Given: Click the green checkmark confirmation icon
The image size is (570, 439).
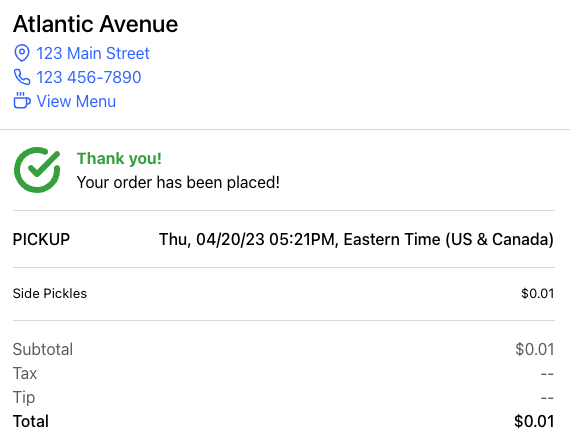Looking at the screenshot, I should point(37,170).
